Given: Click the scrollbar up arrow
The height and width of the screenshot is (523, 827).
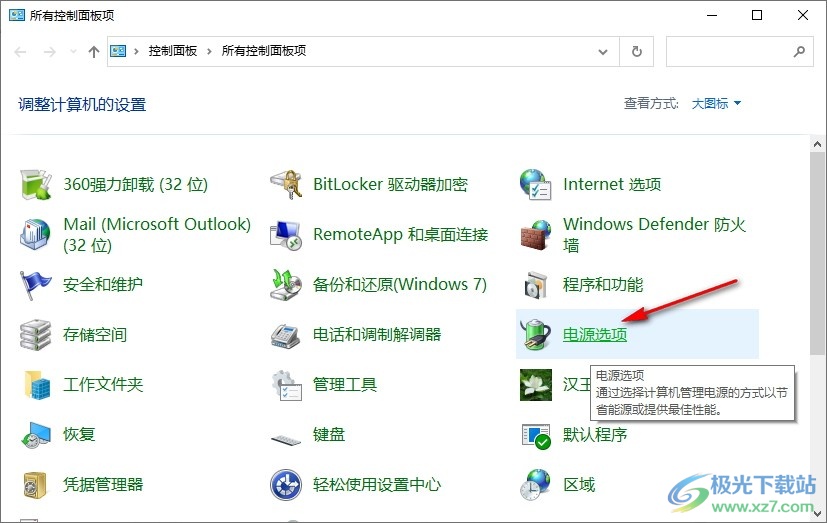Looking at the screenshot, I should [x=818, y=144].
